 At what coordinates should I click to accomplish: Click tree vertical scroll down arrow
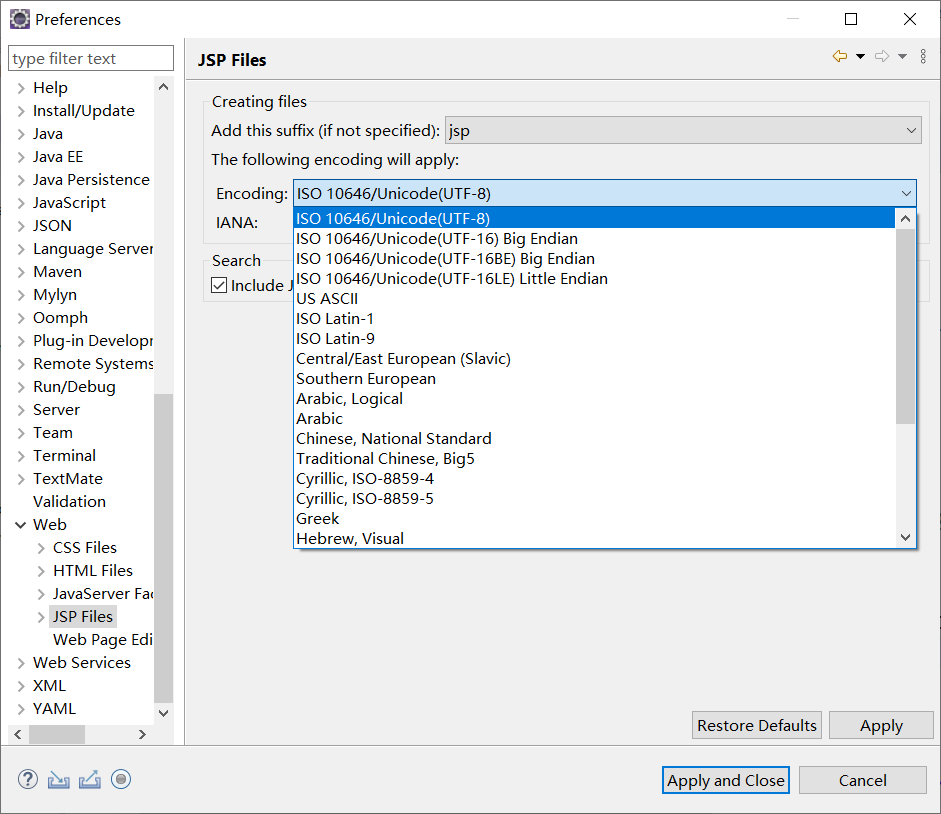(163, 713)
